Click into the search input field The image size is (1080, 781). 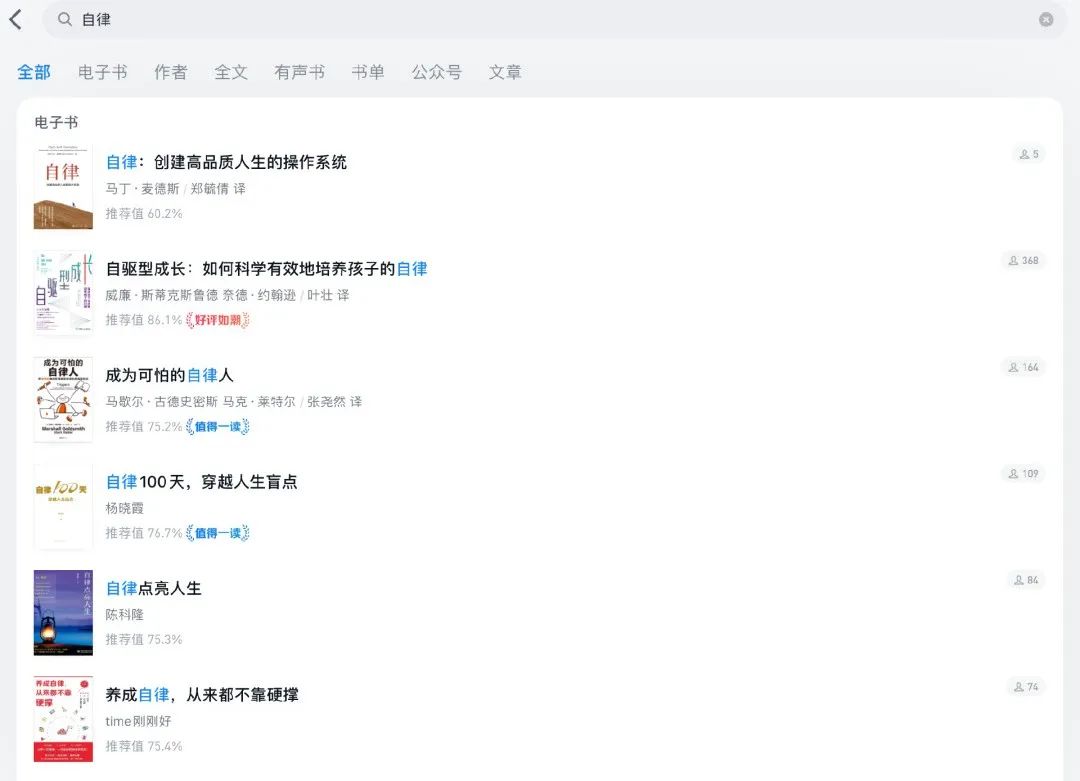pyautogui.click(x=300, y=19)
